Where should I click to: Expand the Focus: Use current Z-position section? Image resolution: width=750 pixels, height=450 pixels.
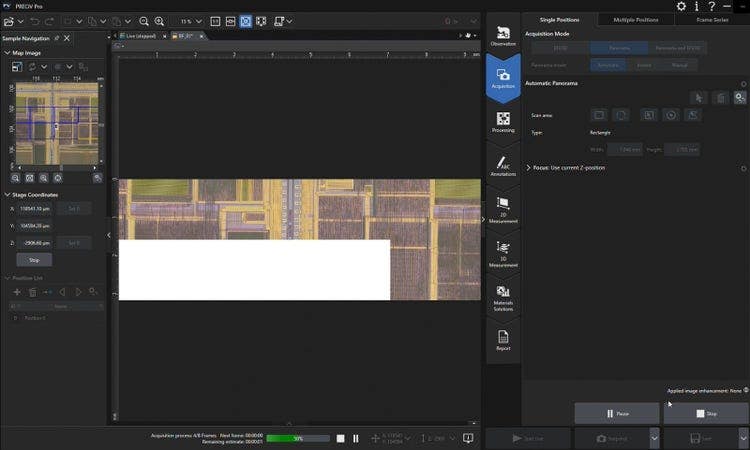click(x=528, y=168)
